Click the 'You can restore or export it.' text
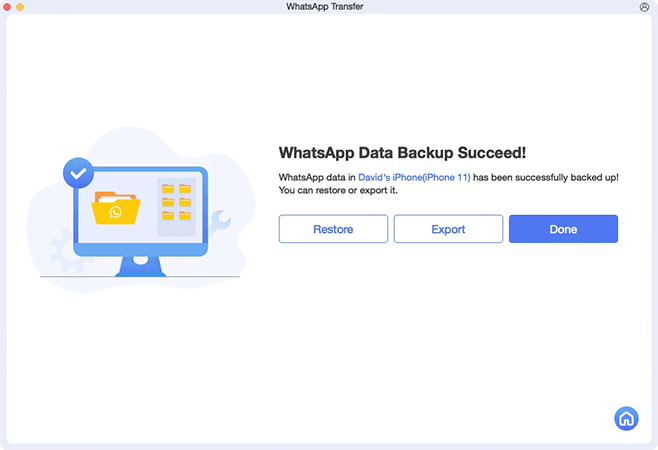 338,191
